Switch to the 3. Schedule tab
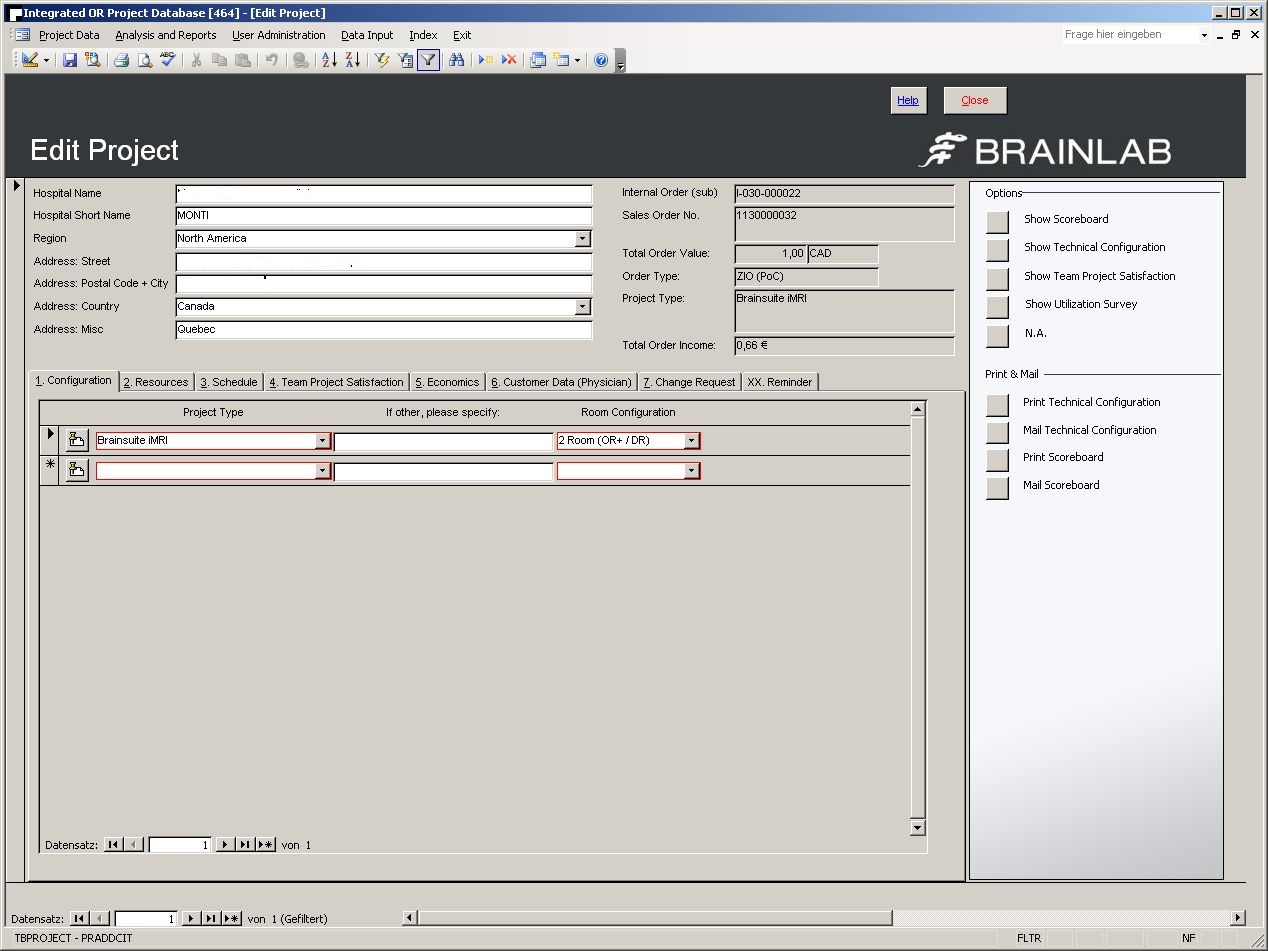The width and height of the screenshot is (1268, 951). click(x=229, y=382)
